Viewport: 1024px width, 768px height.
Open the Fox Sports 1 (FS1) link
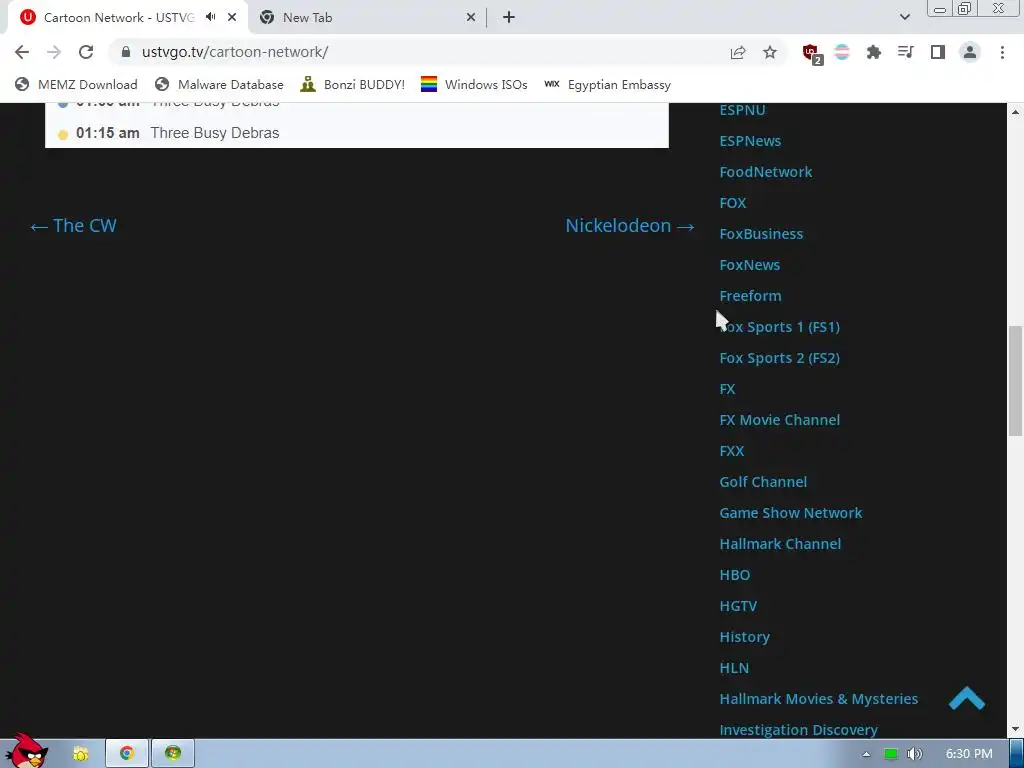click(x=779, y=327)
